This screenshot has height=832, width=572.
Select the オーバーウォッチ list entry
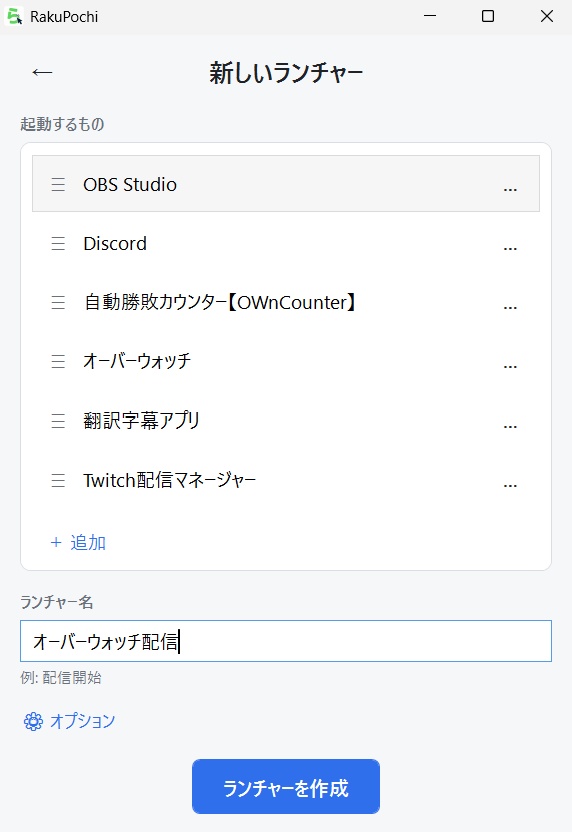286,361
